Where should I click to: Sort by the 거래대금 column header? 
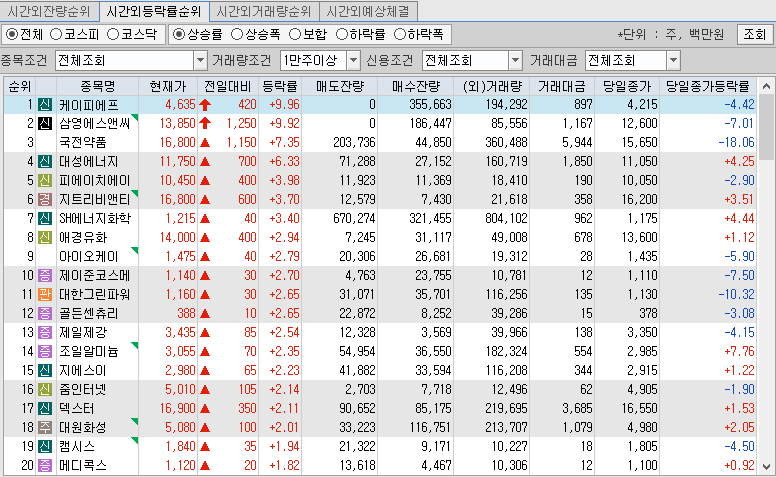pos(562,87)
